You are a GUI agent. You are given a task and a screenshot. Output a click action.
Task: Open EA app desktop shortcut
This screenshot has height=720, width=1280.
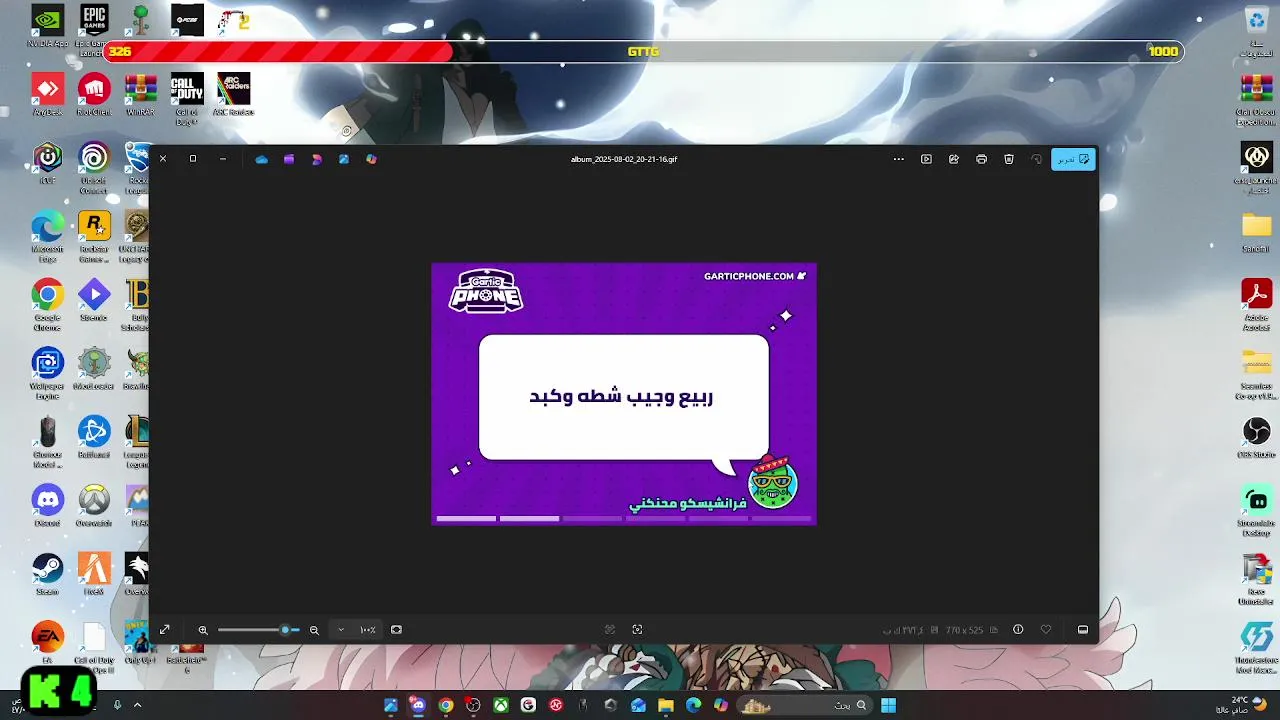pos(47,642)
